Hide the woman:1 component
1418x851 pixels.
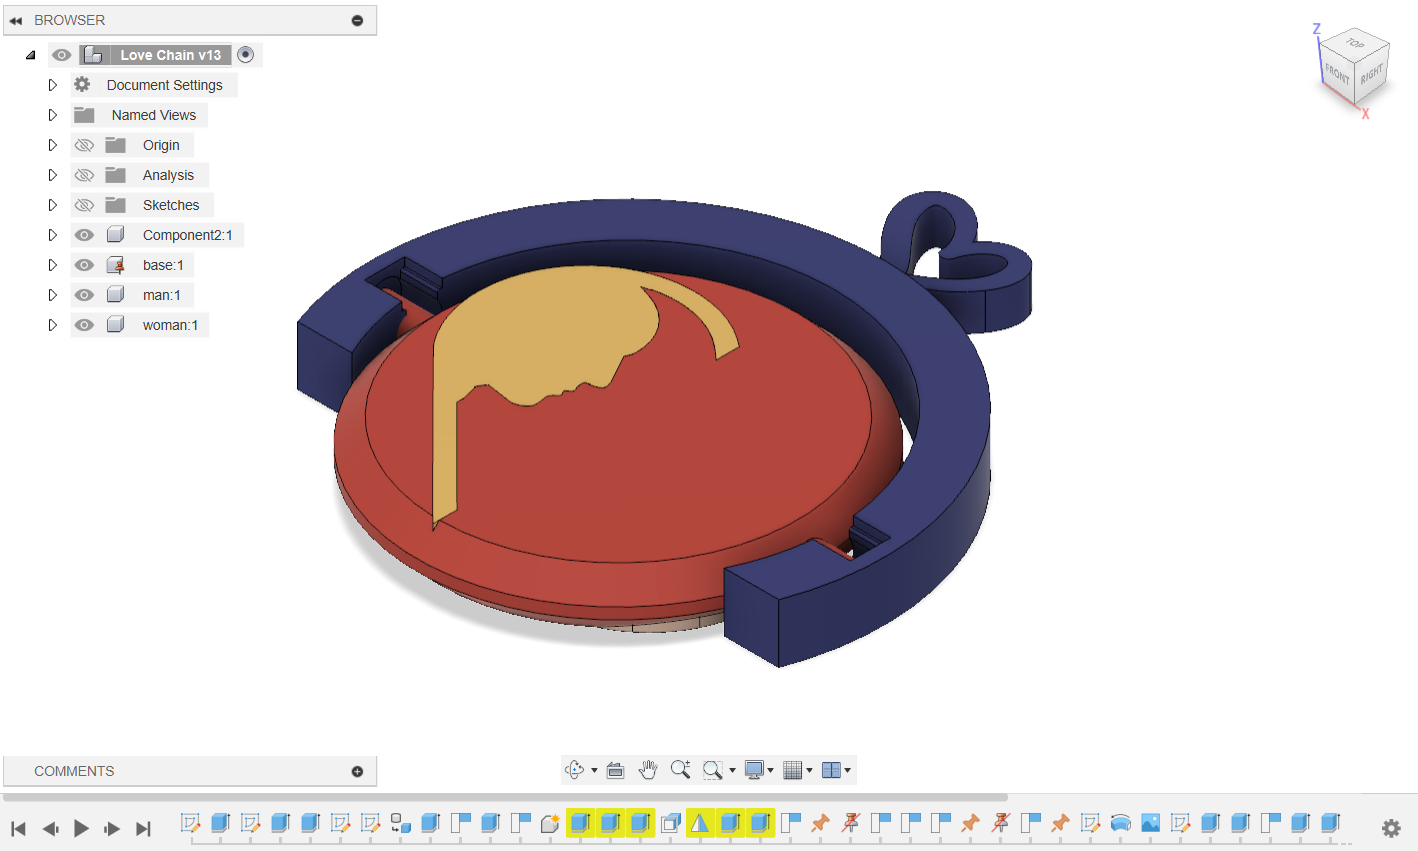pyautogui.click(x=85, y=325)
